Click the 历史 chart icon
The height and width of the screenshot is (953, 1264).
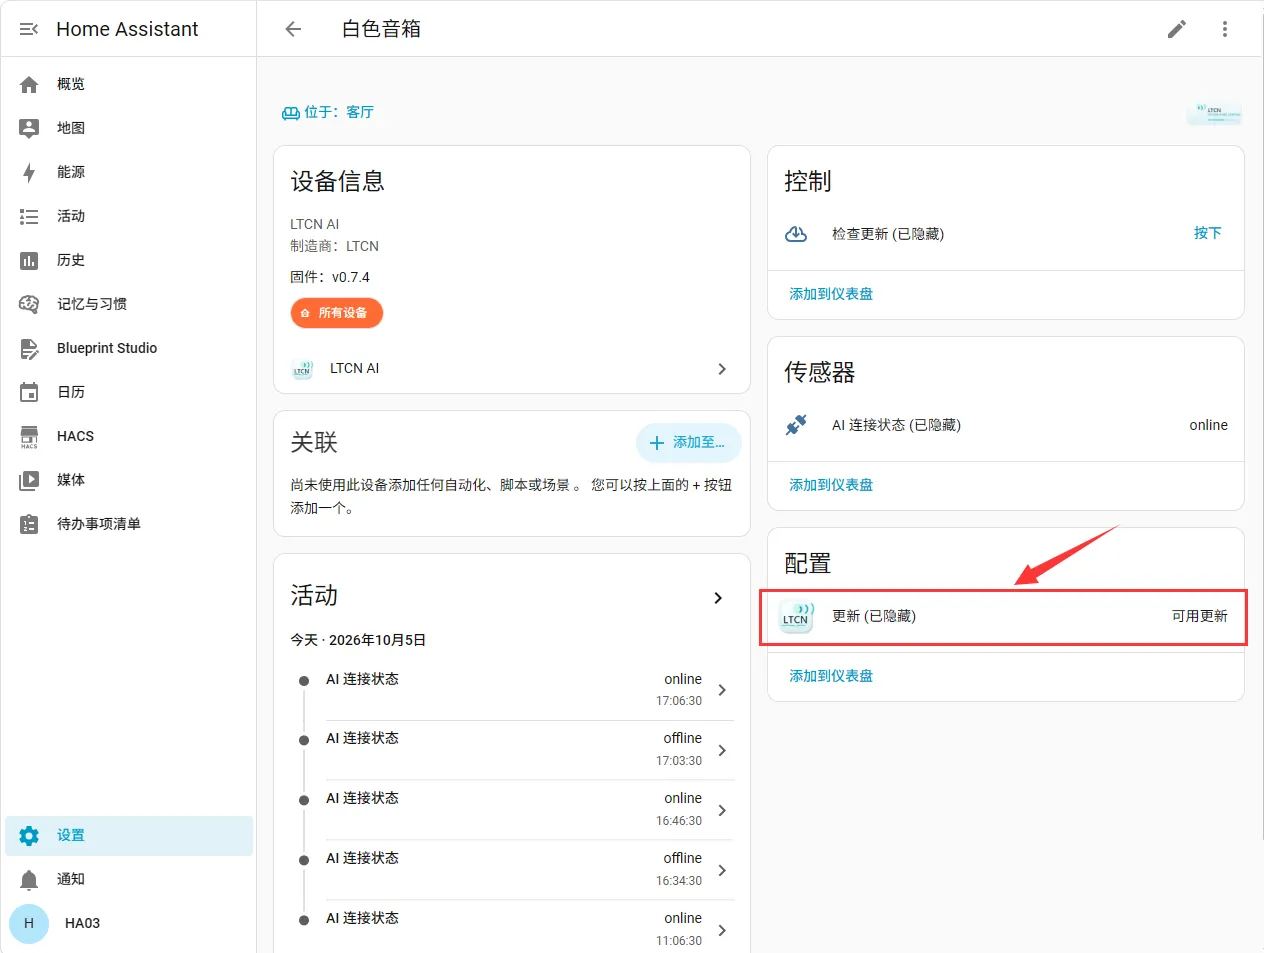click(29, 261)
